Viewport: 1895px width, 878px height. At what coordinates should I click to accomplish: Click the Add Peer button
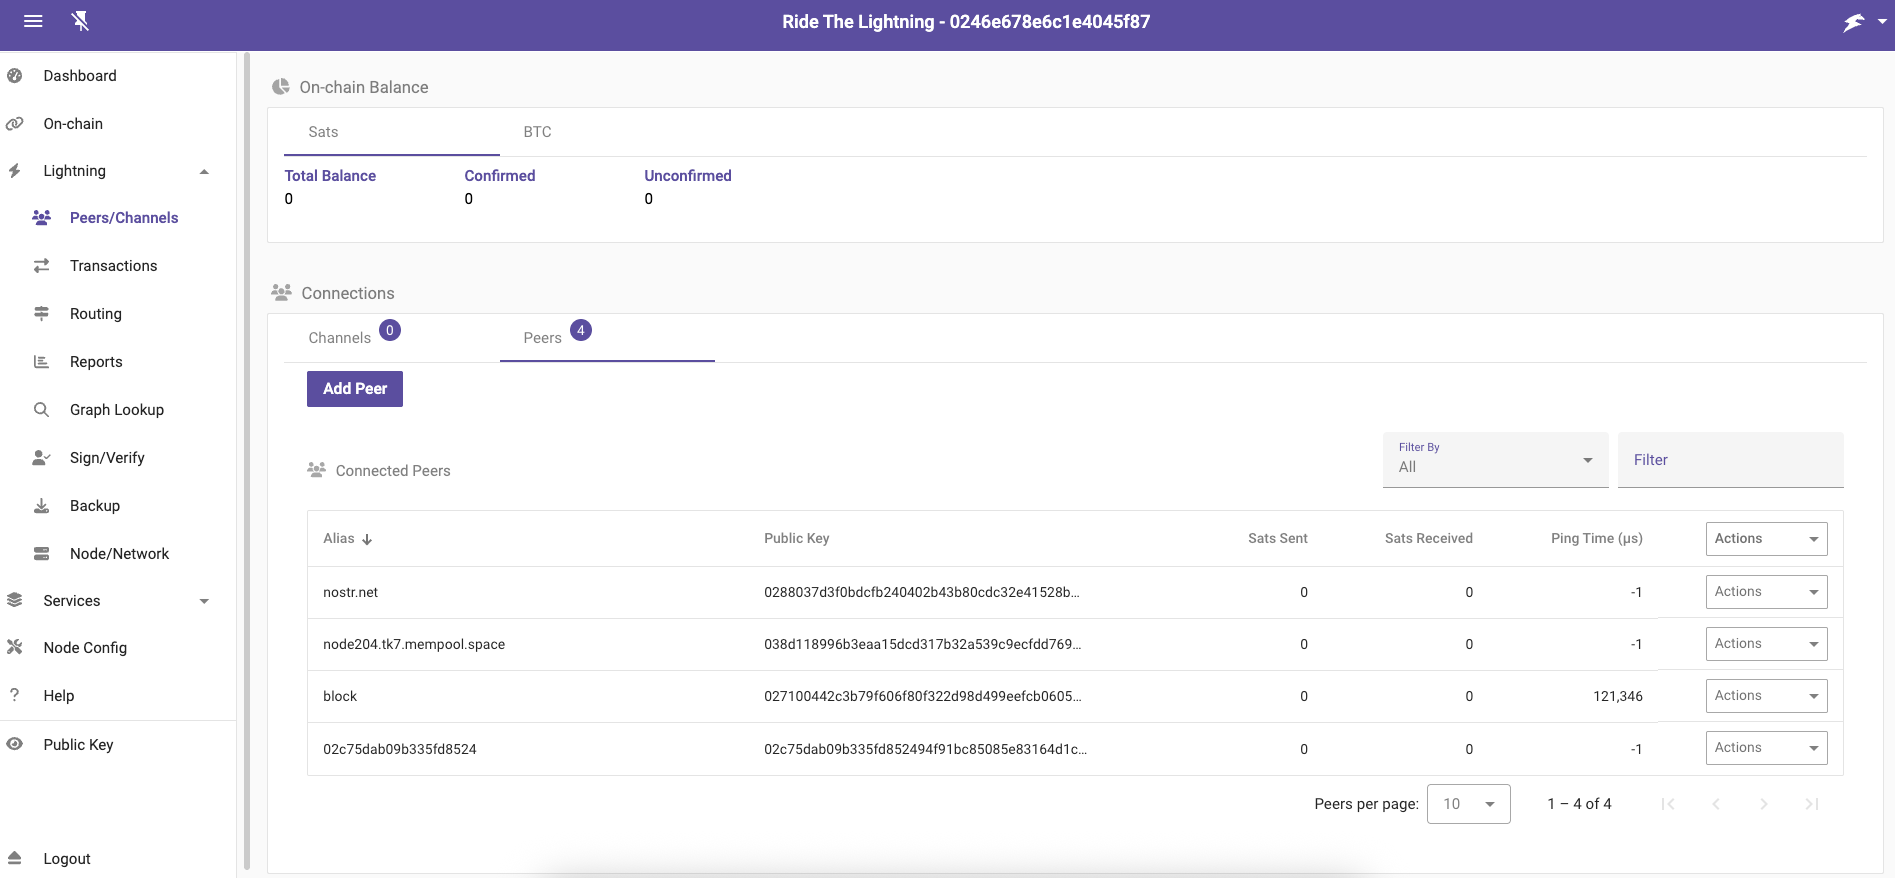click(354, 389)
